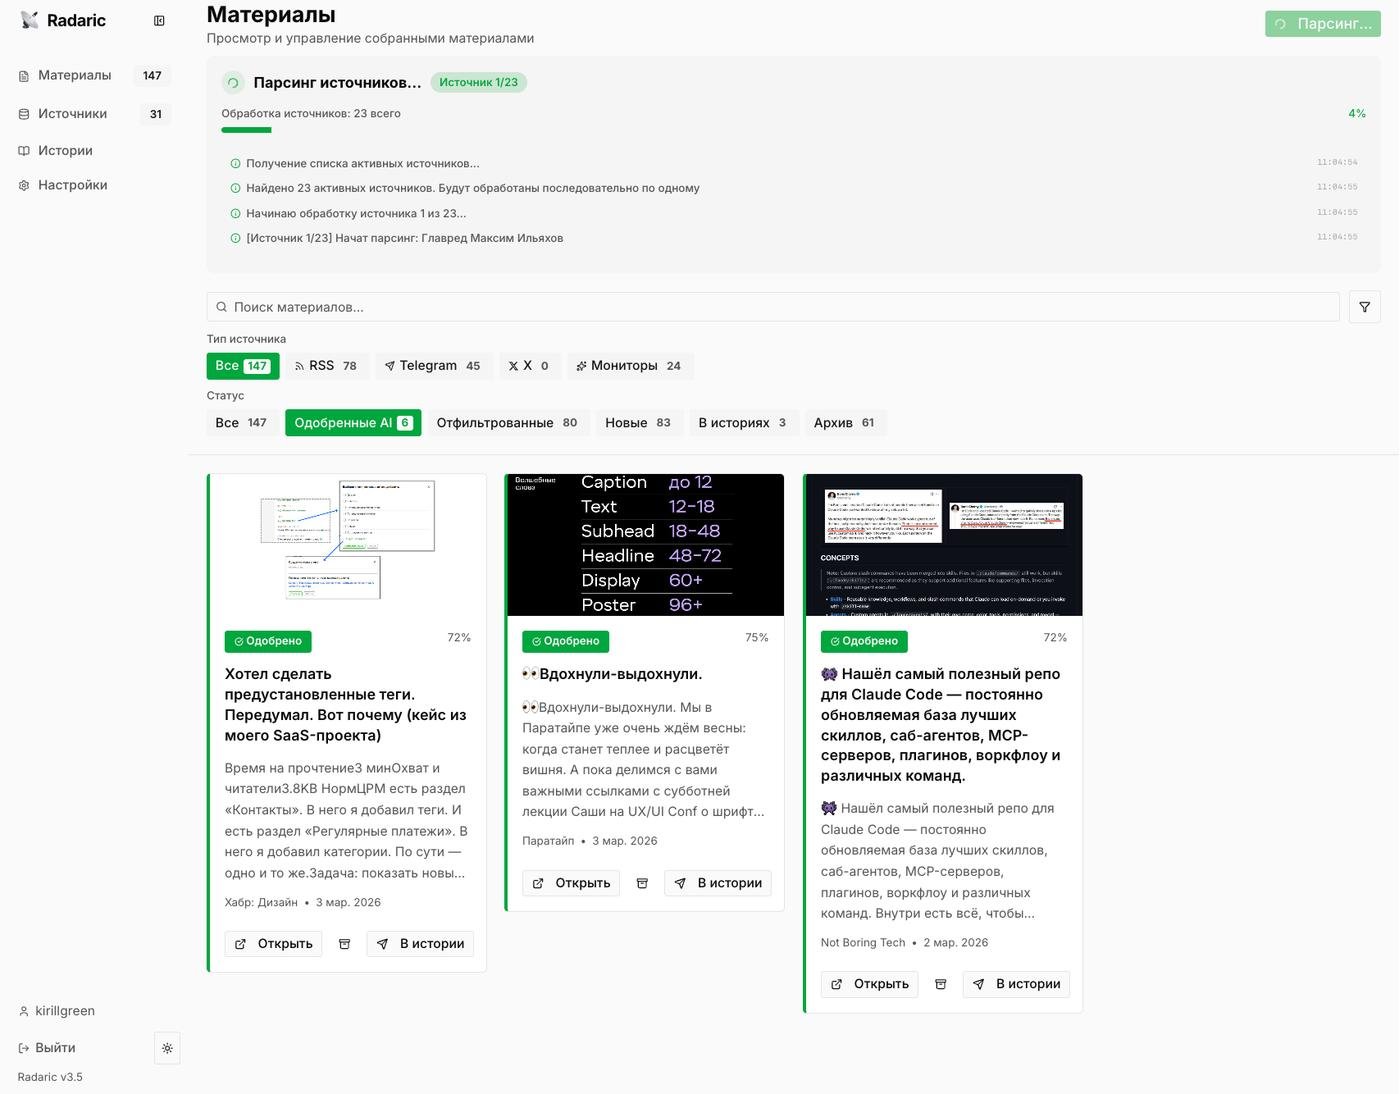
Task: Go to Источники in sidebar
Action: point(72,114)
